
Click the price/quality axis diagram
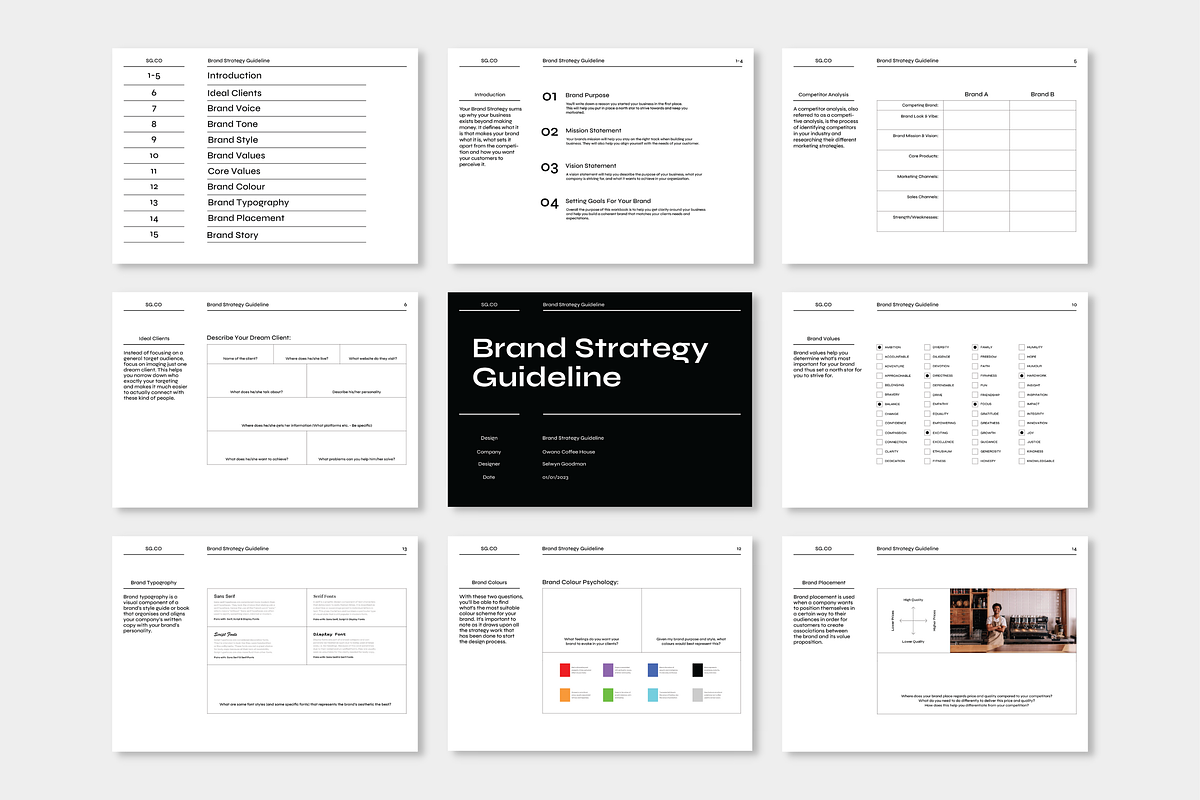pos(913,621)
